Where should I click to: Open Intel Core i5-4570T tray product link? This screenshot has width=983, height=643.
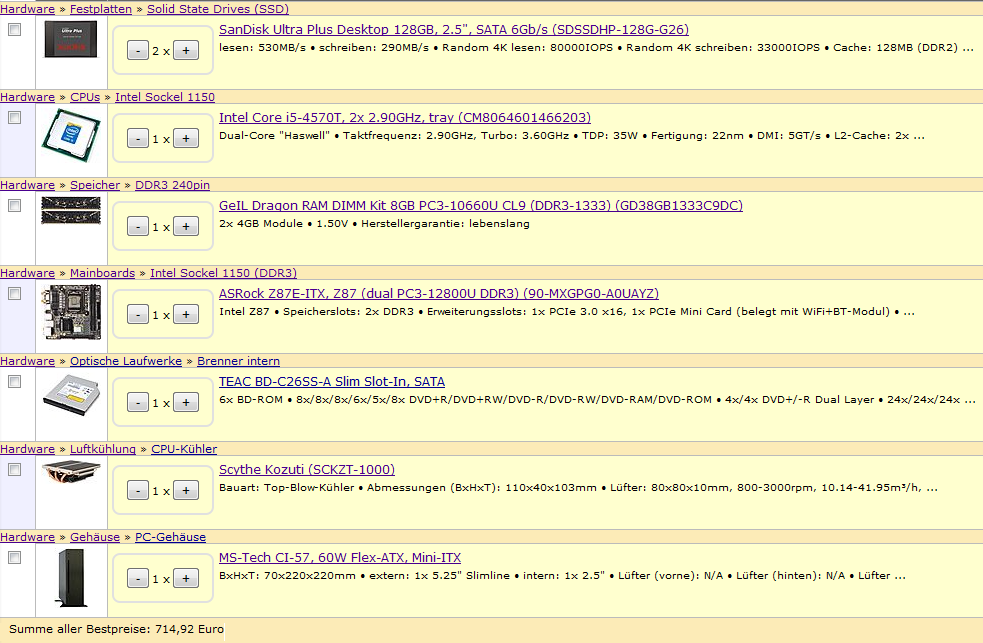tap(405, 118)
